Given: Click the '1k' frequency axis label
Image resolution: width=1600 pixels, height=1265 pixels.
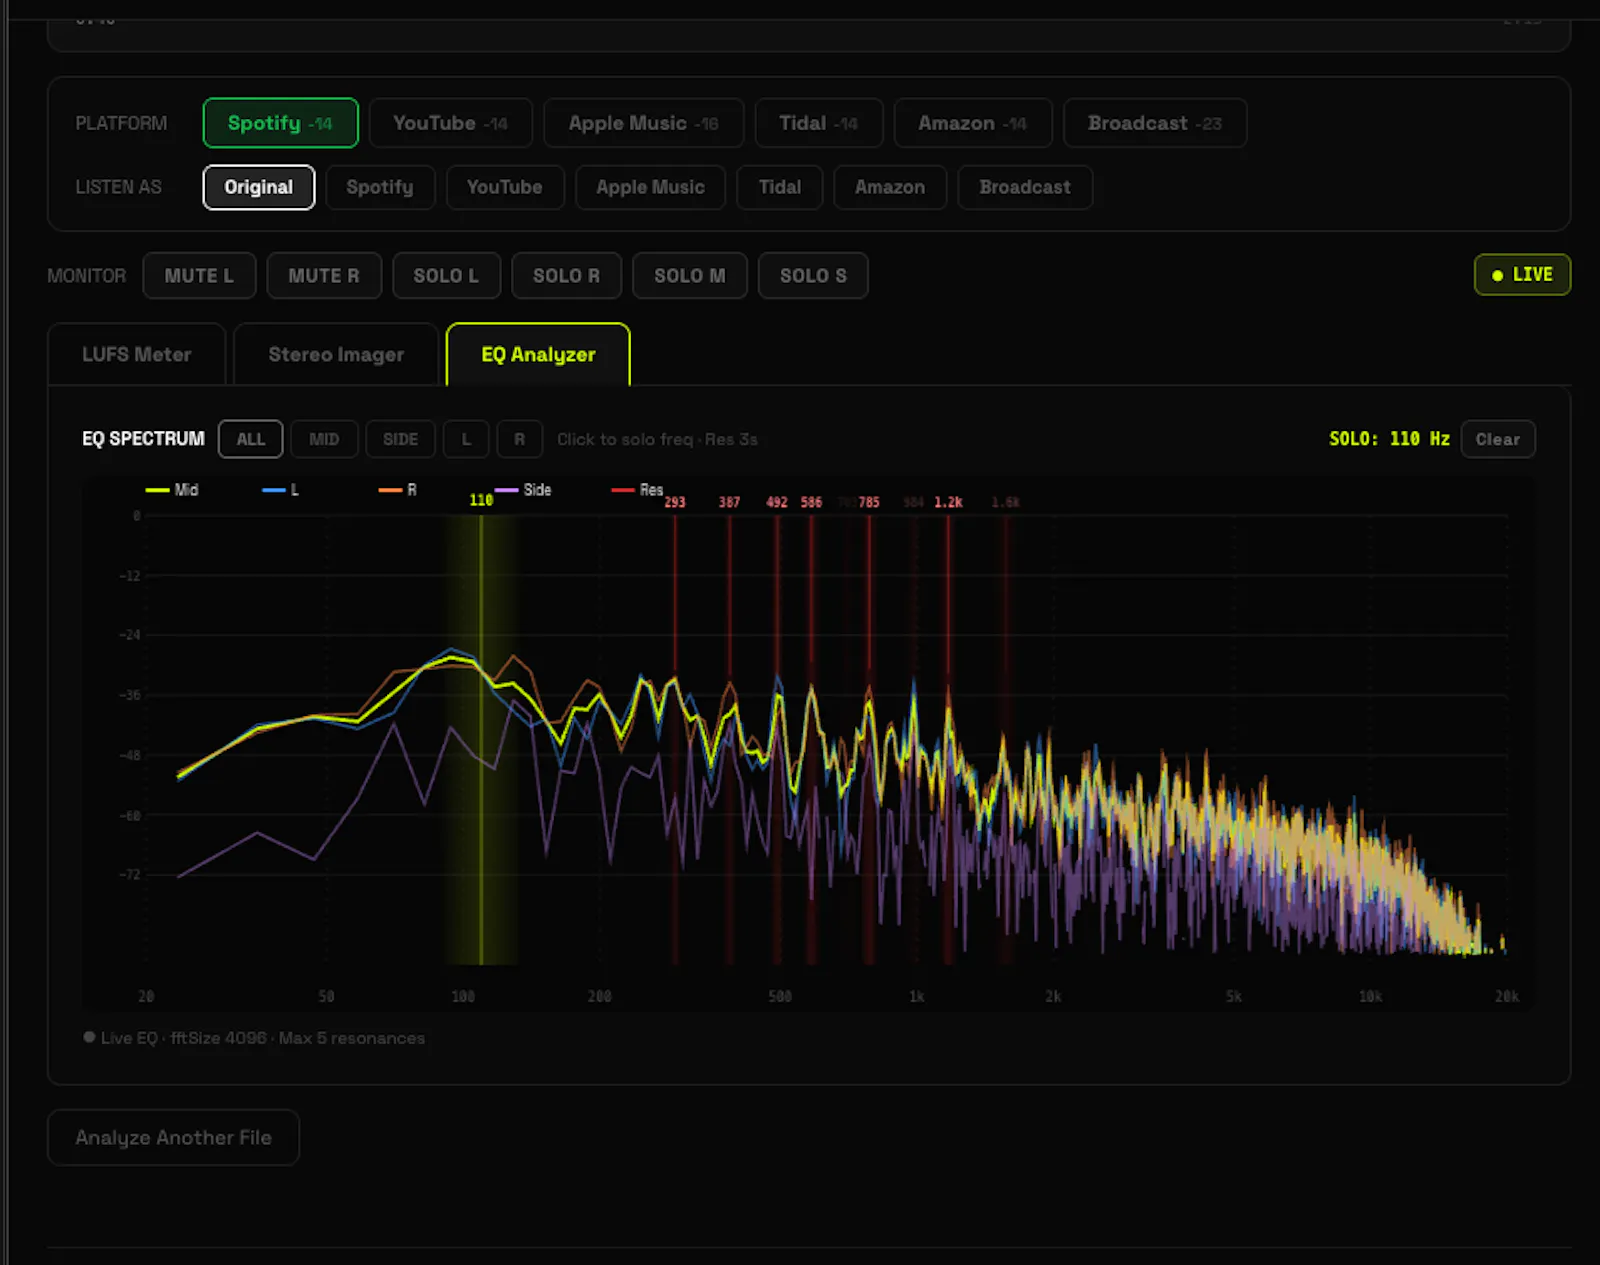Looking at the screenshot, I should click(916, 996).
